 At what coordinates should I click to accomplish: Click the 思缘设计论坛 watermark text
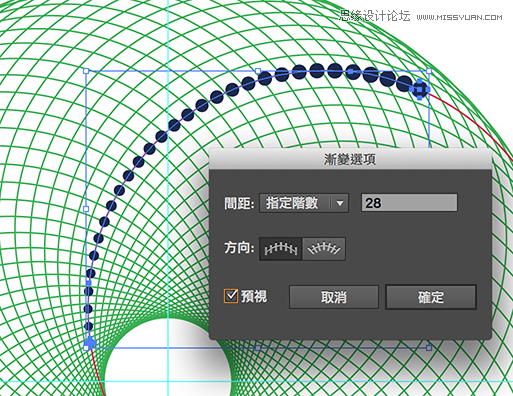coord(374,16)
